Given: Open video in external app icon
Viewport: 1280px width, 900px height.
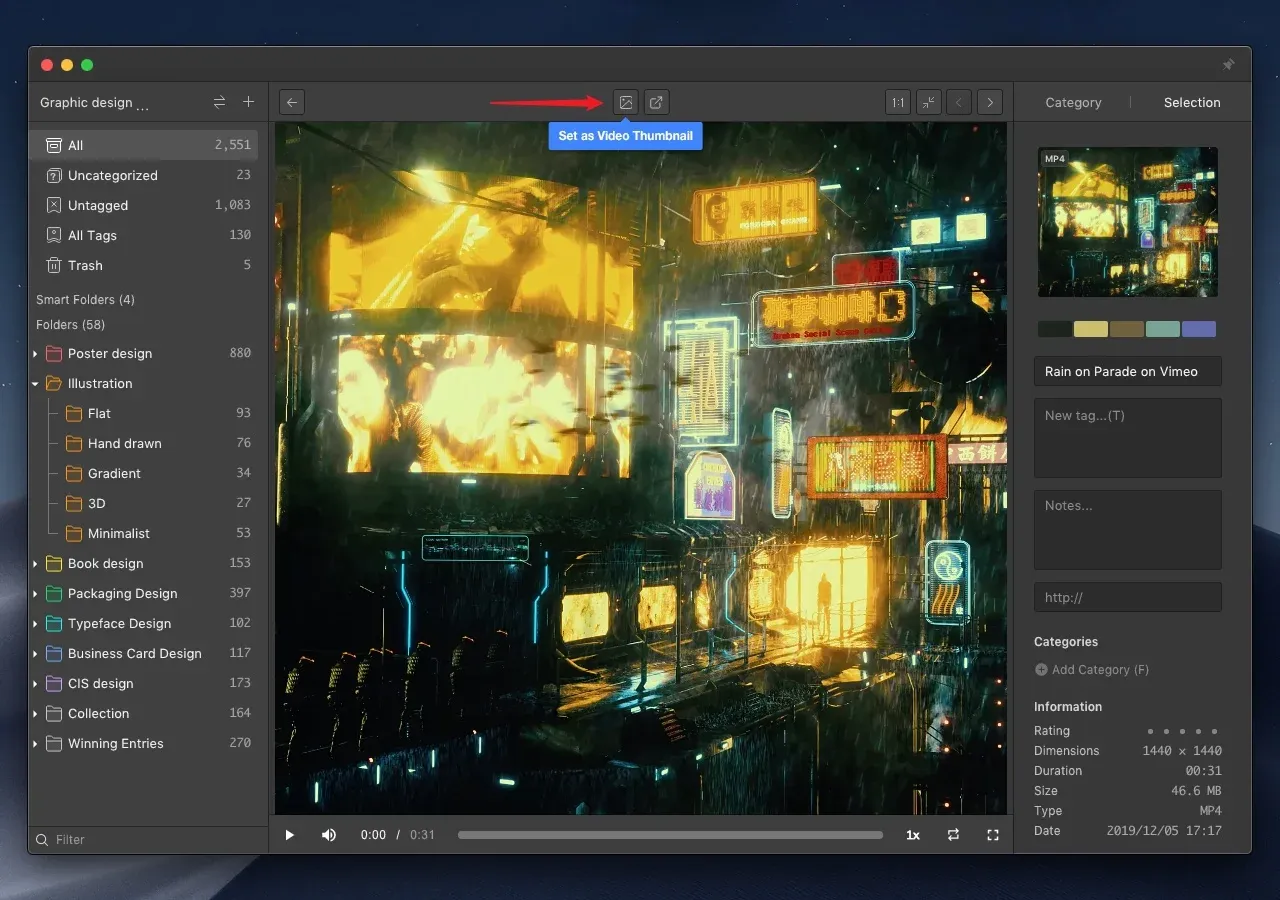Looking at the screenshot, I should (656, 102).
